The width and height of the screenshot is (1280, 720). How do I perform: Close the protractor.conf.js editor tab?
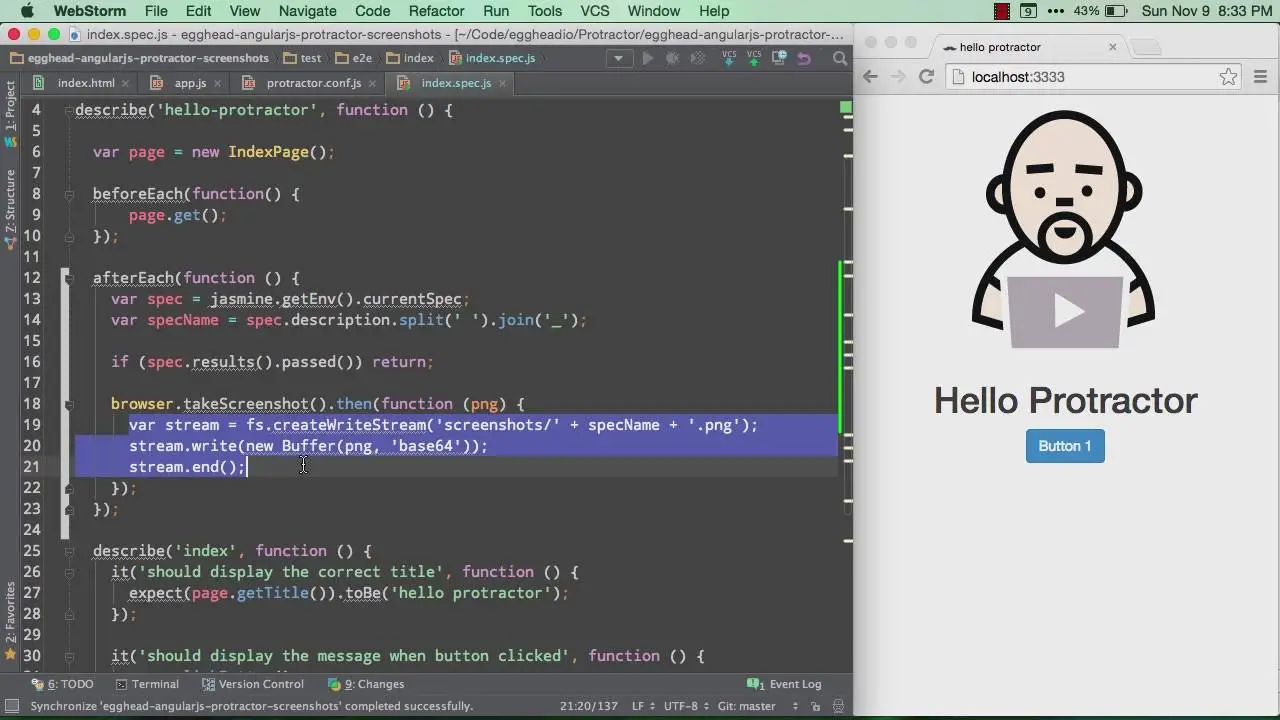coord(372,84)
